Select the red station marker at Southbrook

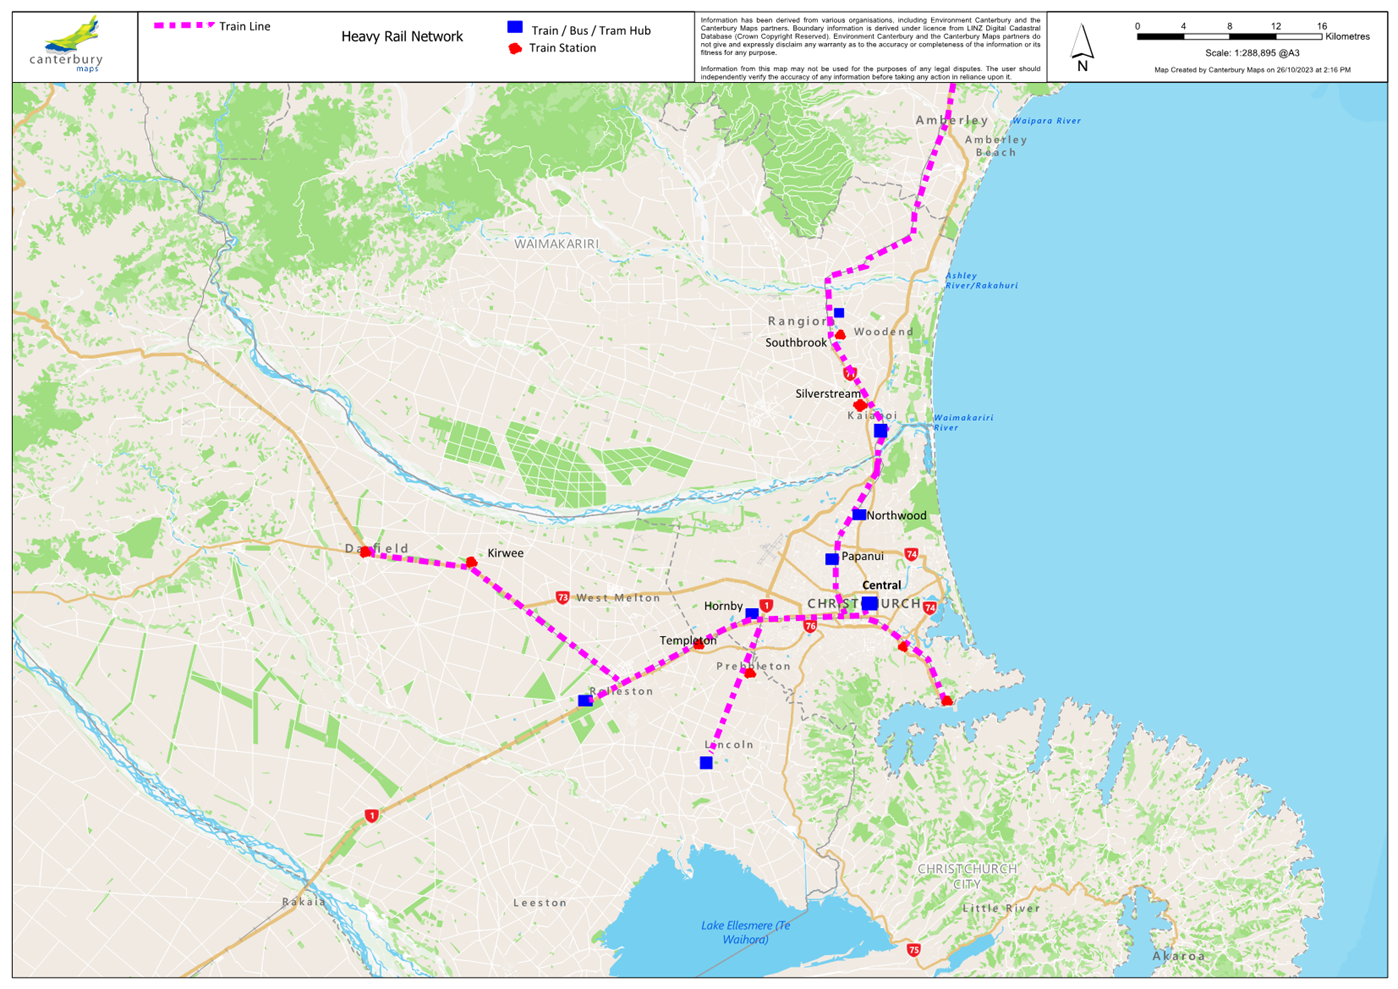pyautogui.click(x=841, y=335)
